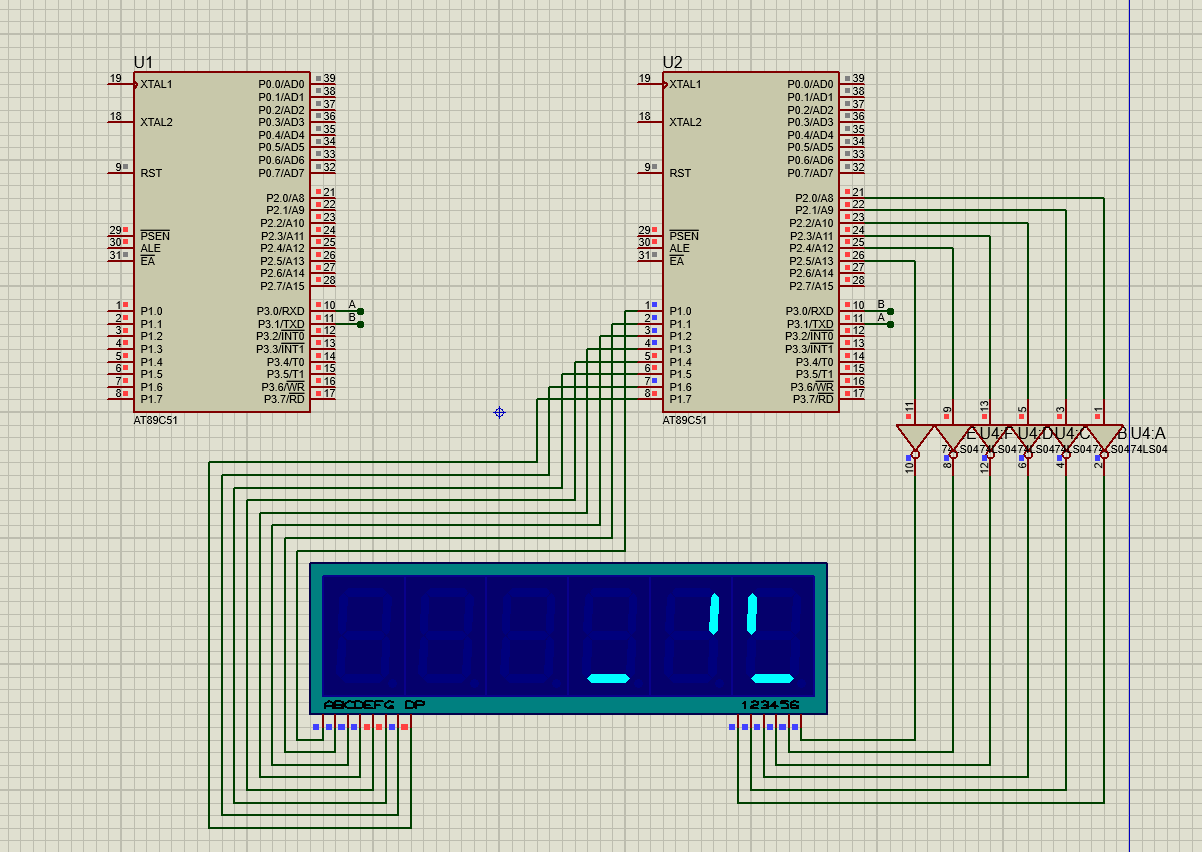Click terminal A at U2 P3.1/TXD
The height and width of the screenshot is (852, 1202).
889,324
